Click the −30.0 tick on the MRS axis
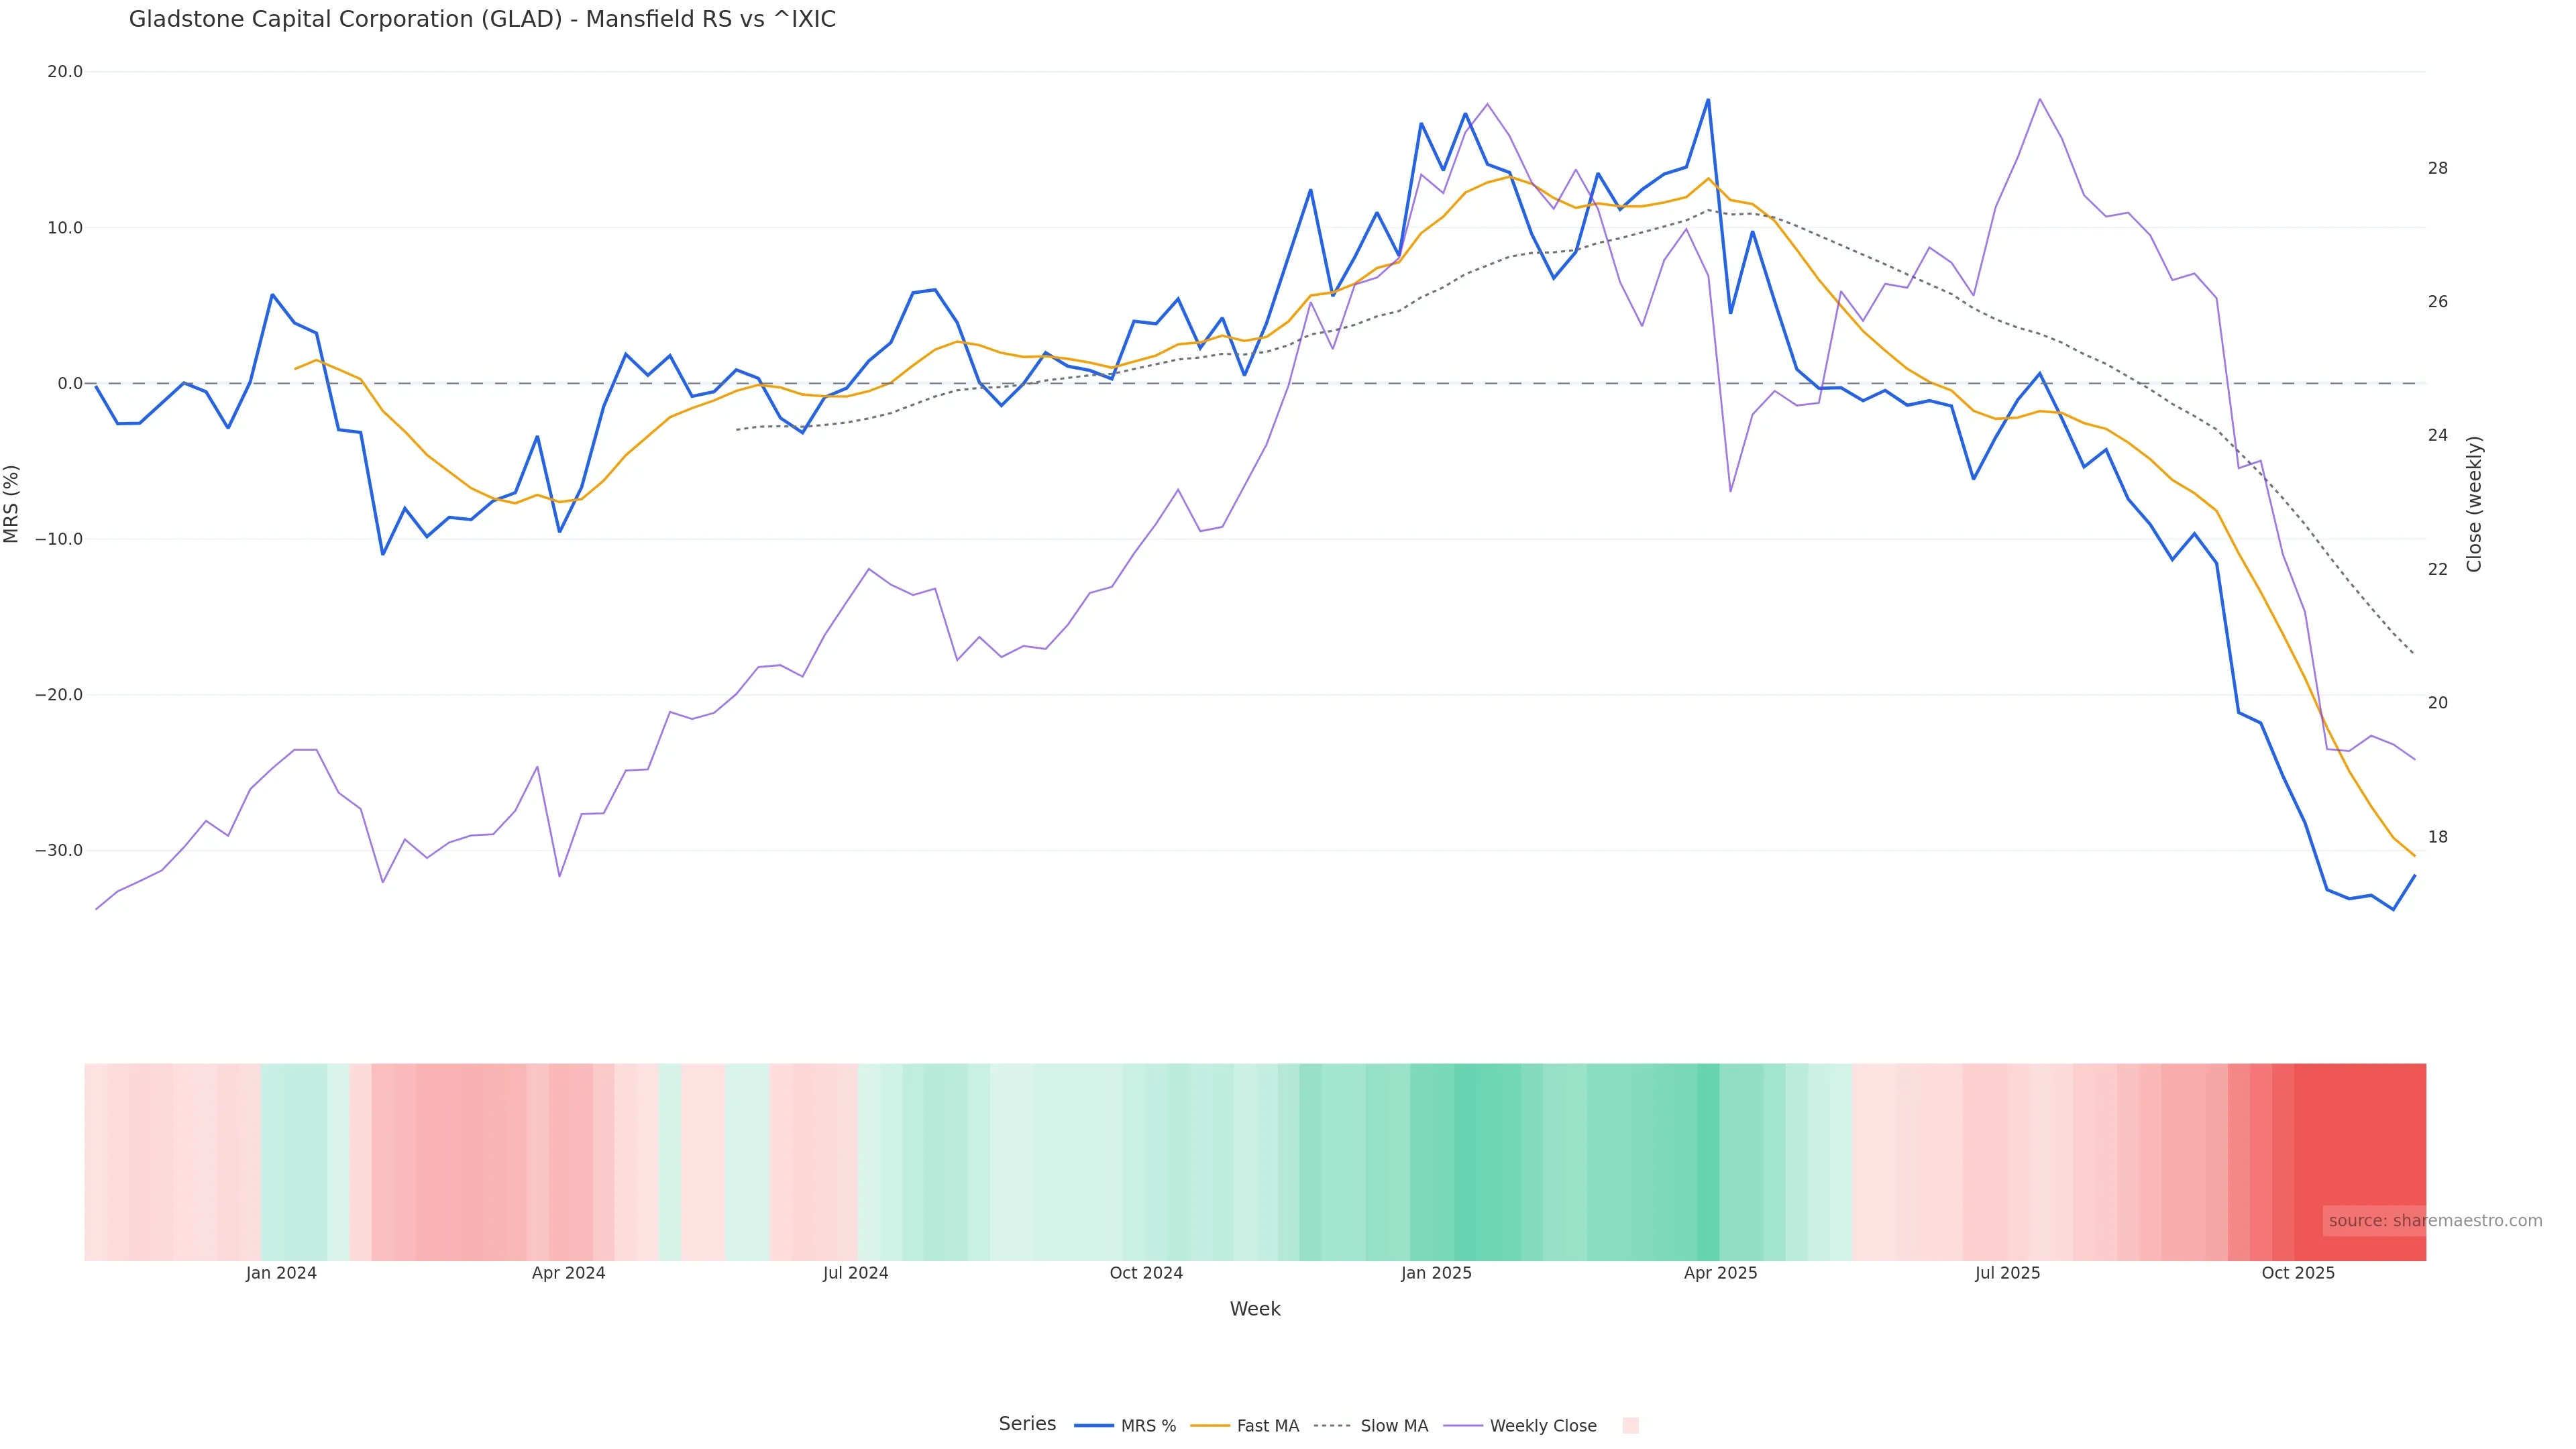Image resolution: width=2576 pixels, height=1449 pixels. pos(59,851)
